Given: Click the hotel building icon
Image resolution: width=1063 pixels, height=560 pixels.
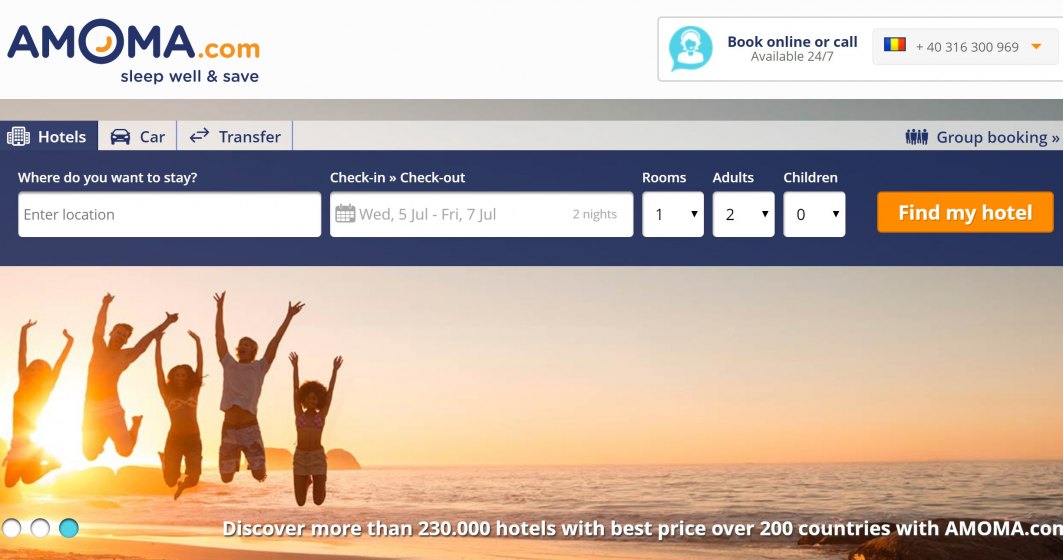Looking at the screenshot, I should (18, 136).
